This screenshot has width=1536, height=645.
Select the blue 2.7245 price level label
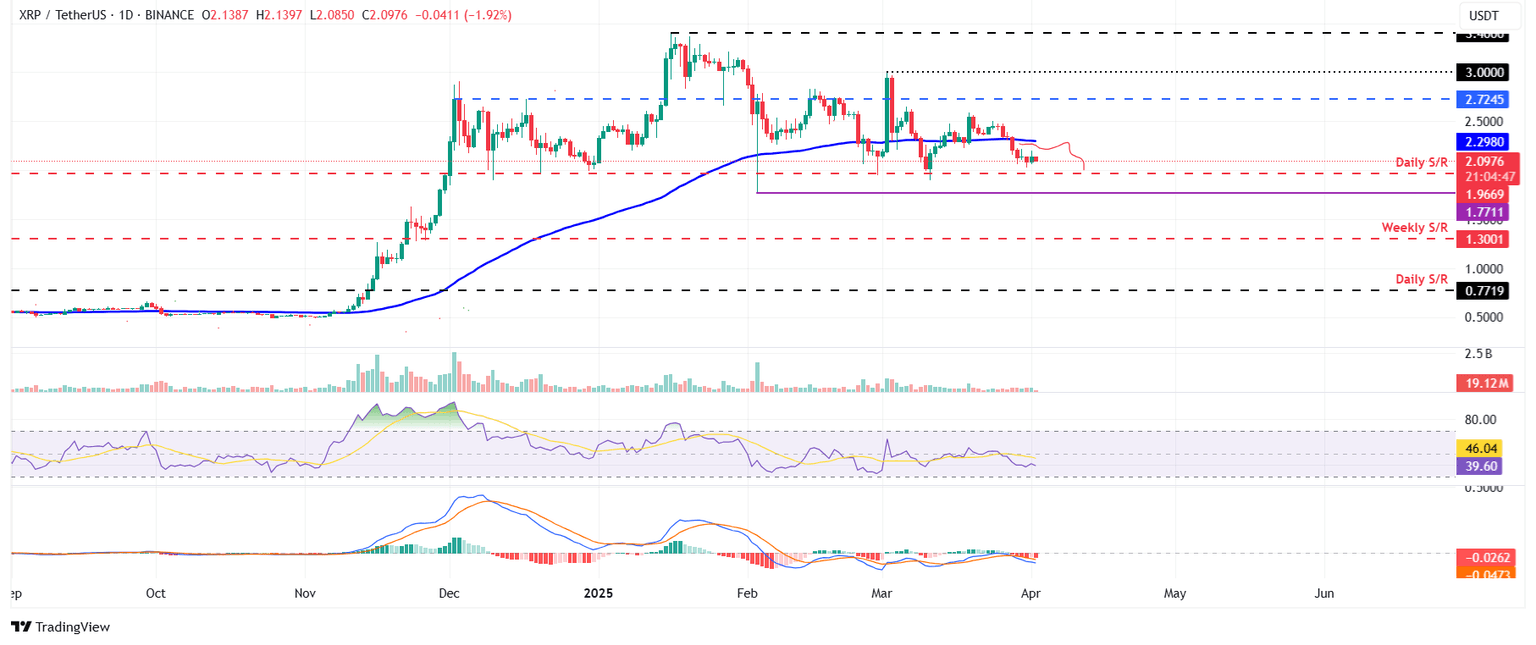coord(1484,100)
